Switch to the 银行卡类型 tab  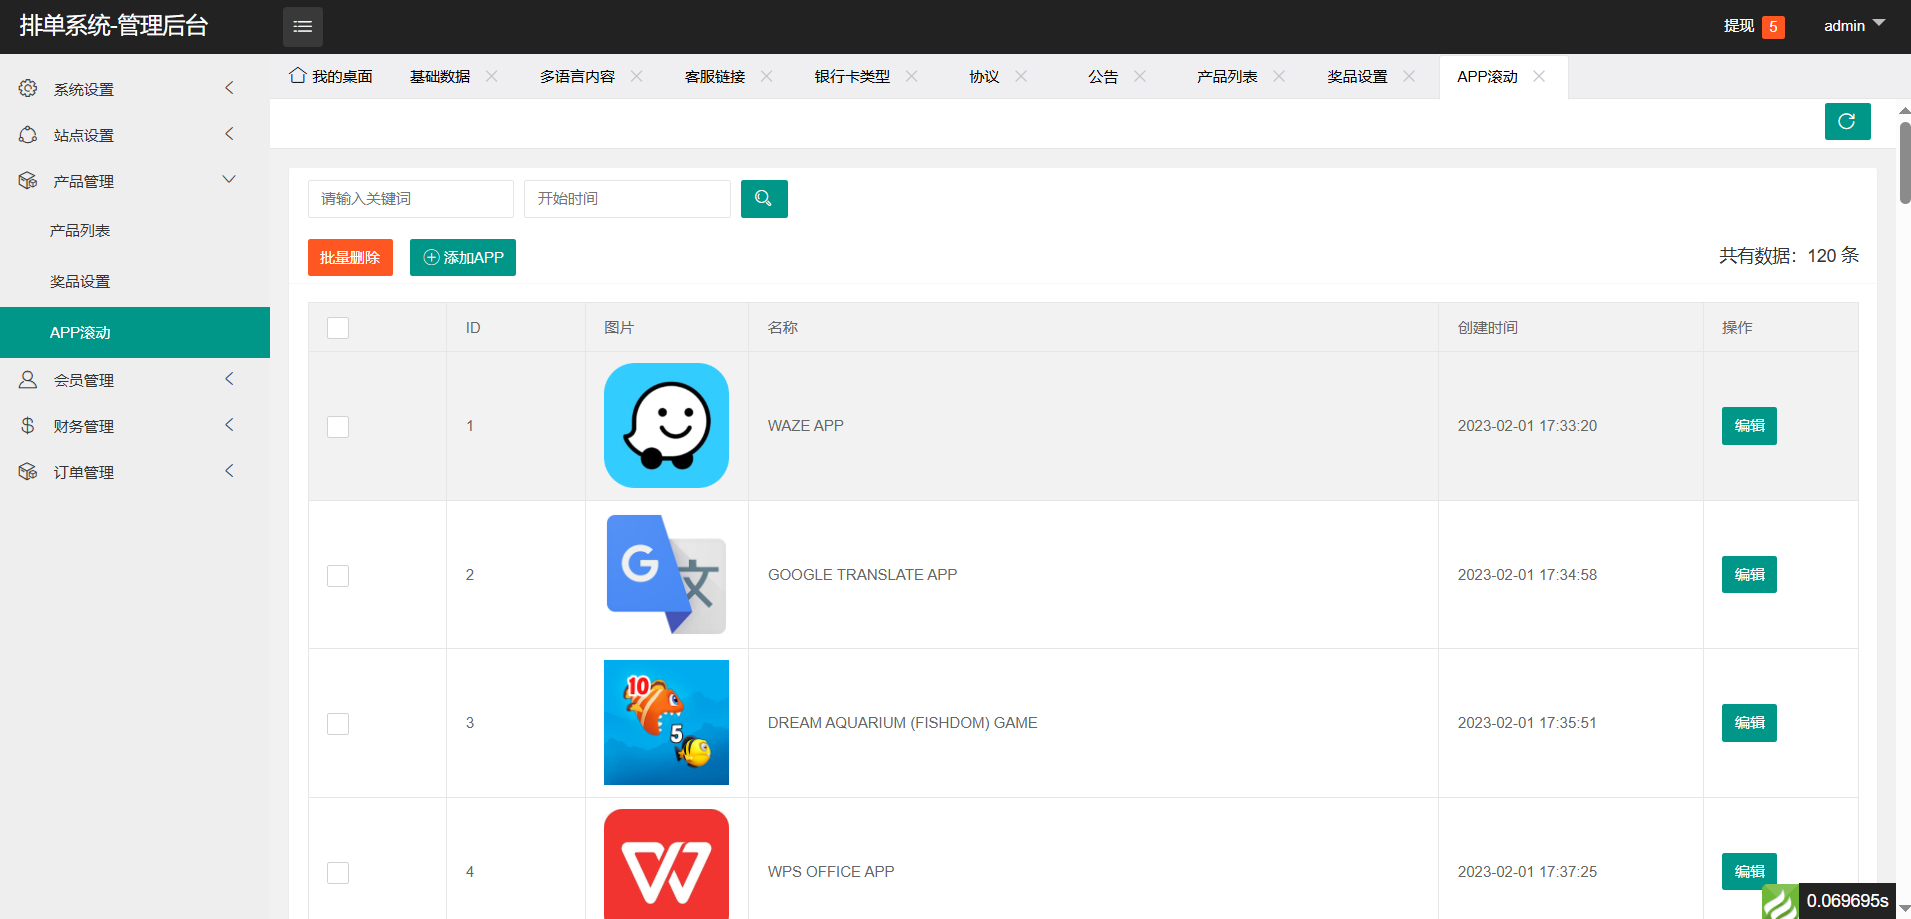[x=852, y=77]
